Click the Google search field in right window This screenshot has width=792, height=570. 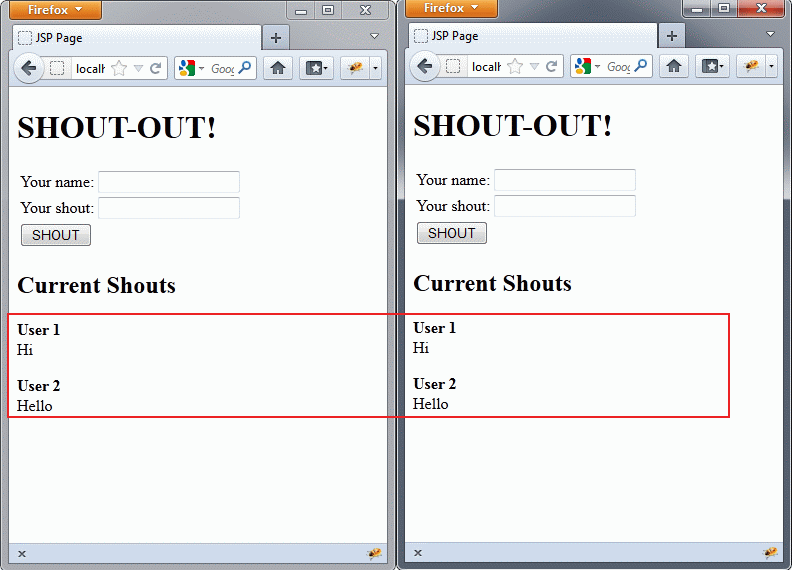pyautogui.click(x=618, y=67)
